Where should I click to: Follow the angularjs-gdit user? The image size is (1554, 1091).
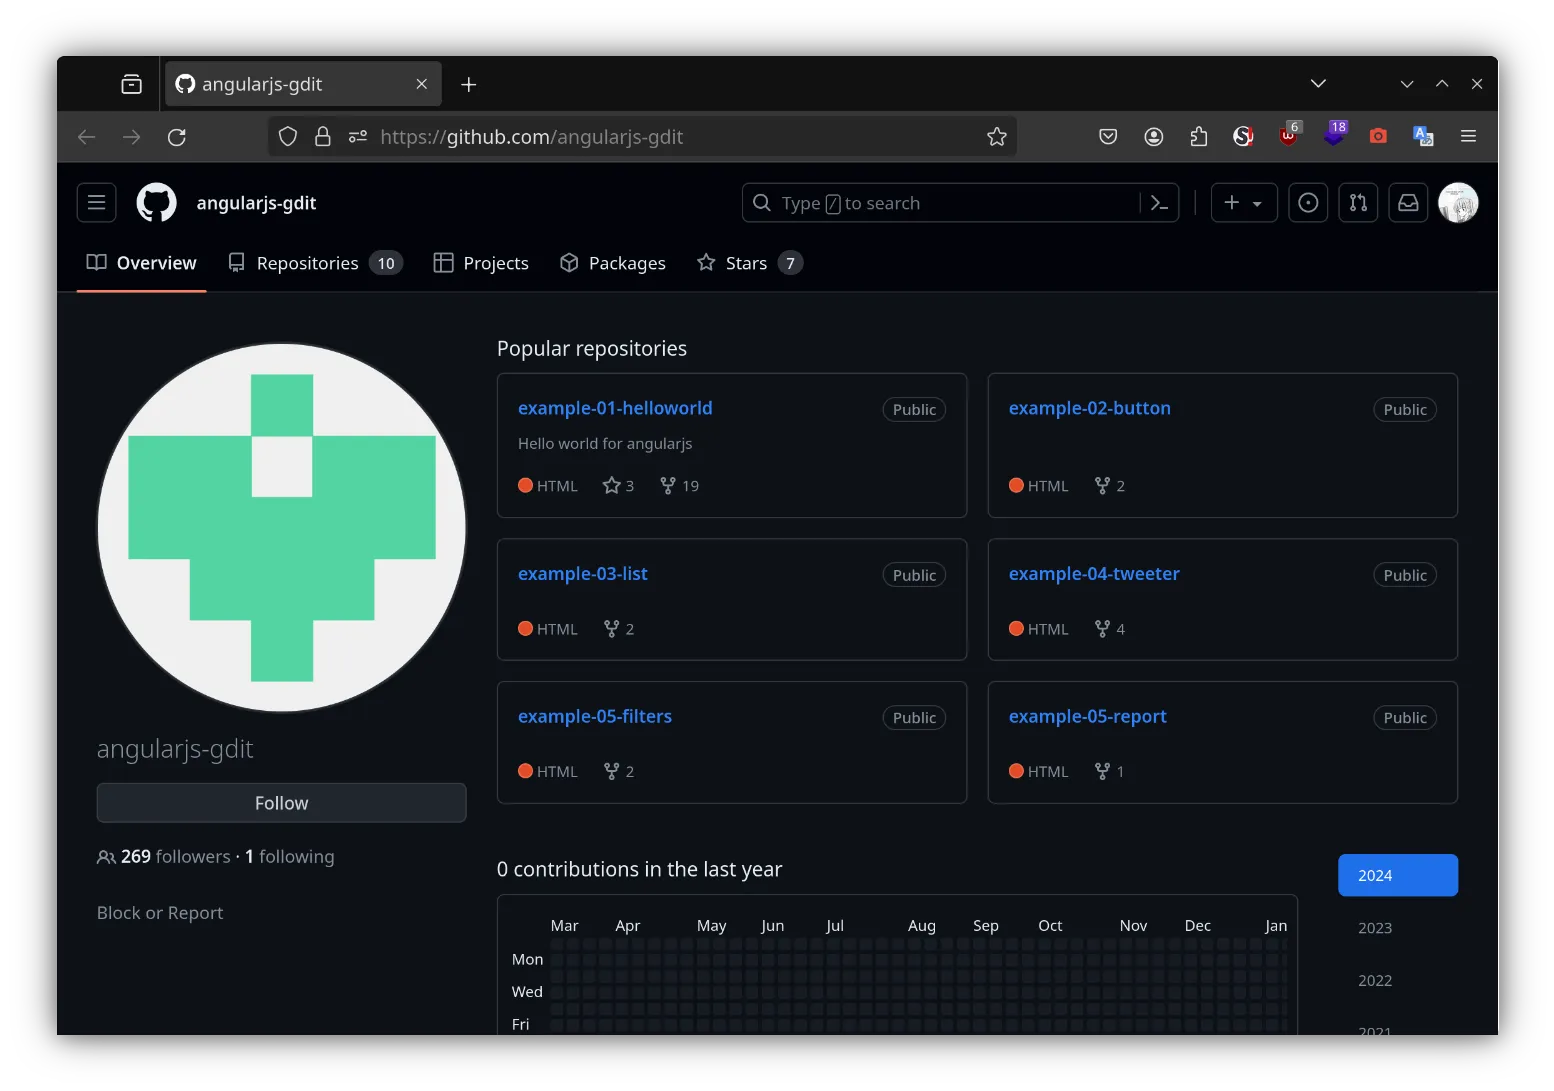281,803
